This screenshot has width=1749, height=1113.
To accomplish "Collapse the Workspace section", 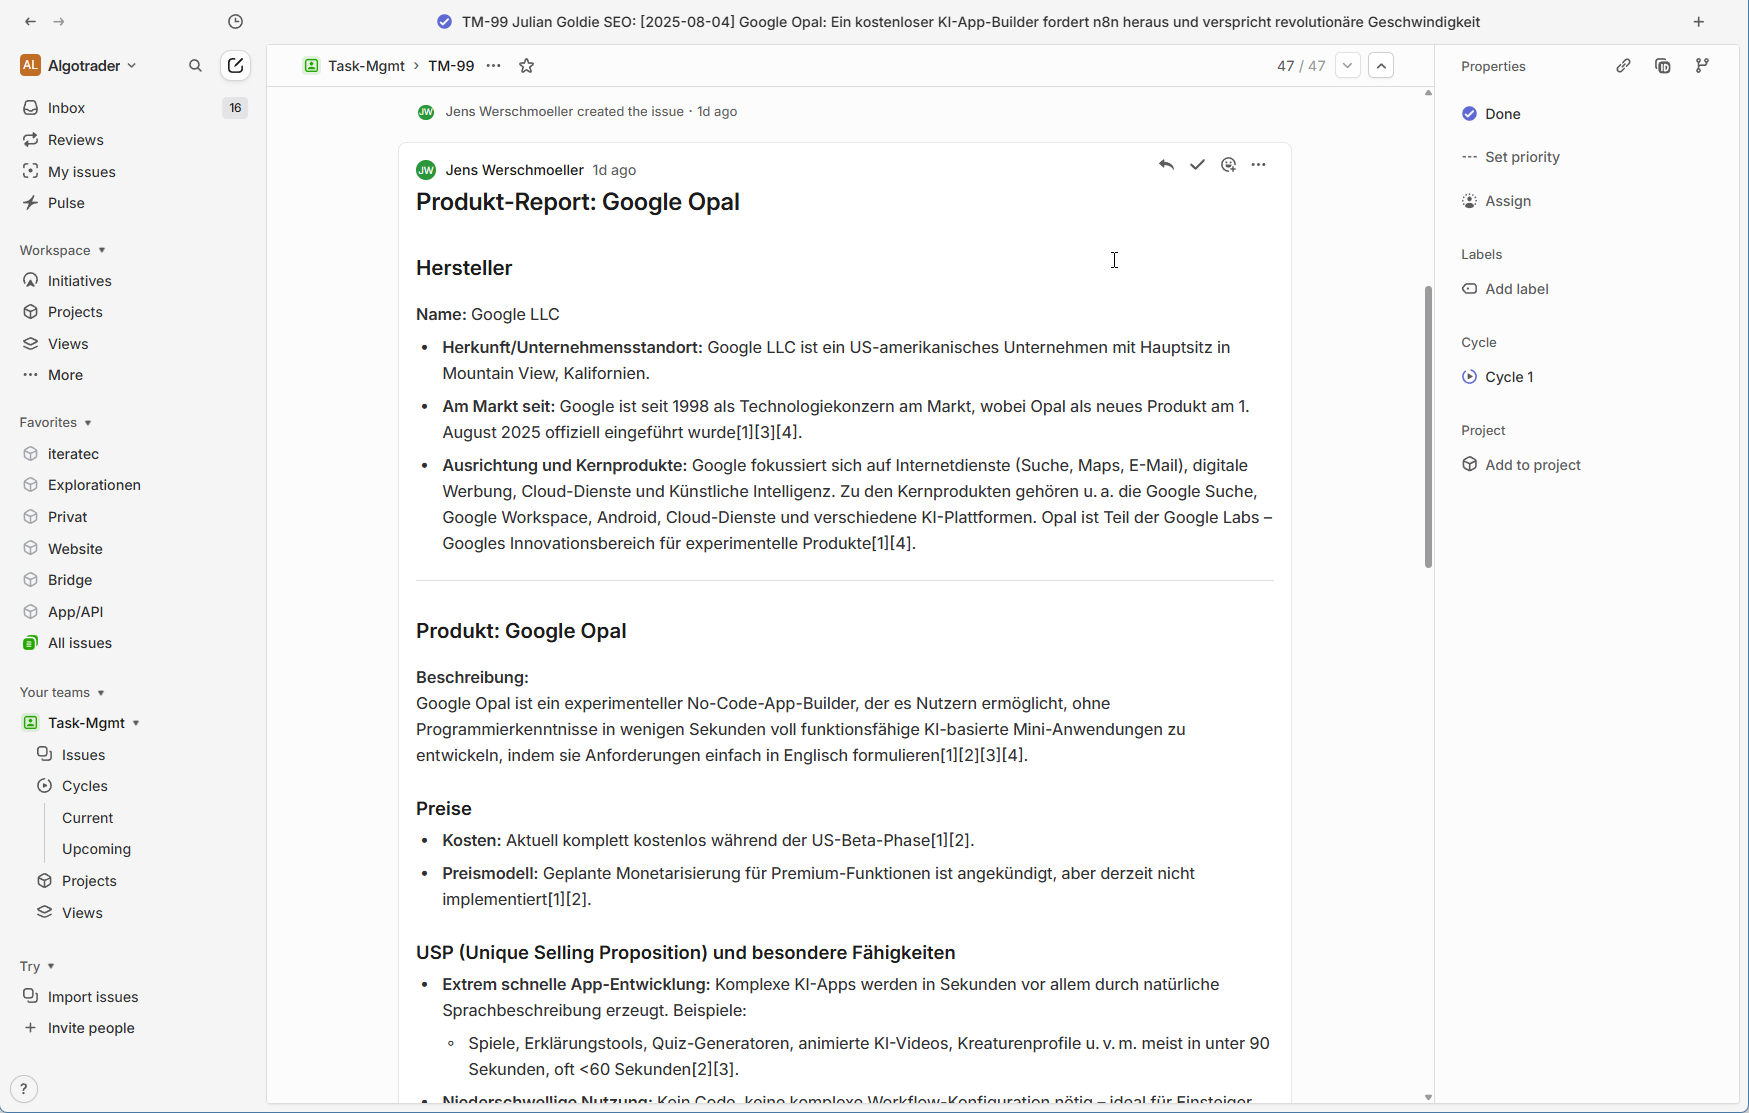I will pyautogui.click(x=62, y=250).
